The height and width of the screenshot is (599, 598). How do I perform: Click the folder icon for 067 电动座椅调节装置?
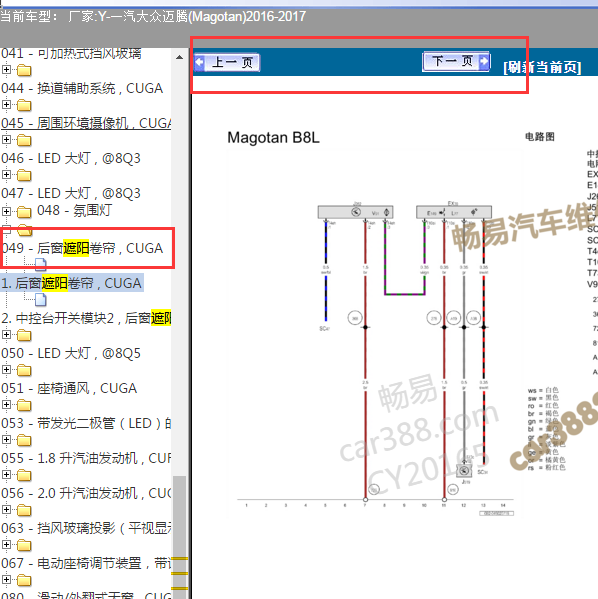coord(24,546)
